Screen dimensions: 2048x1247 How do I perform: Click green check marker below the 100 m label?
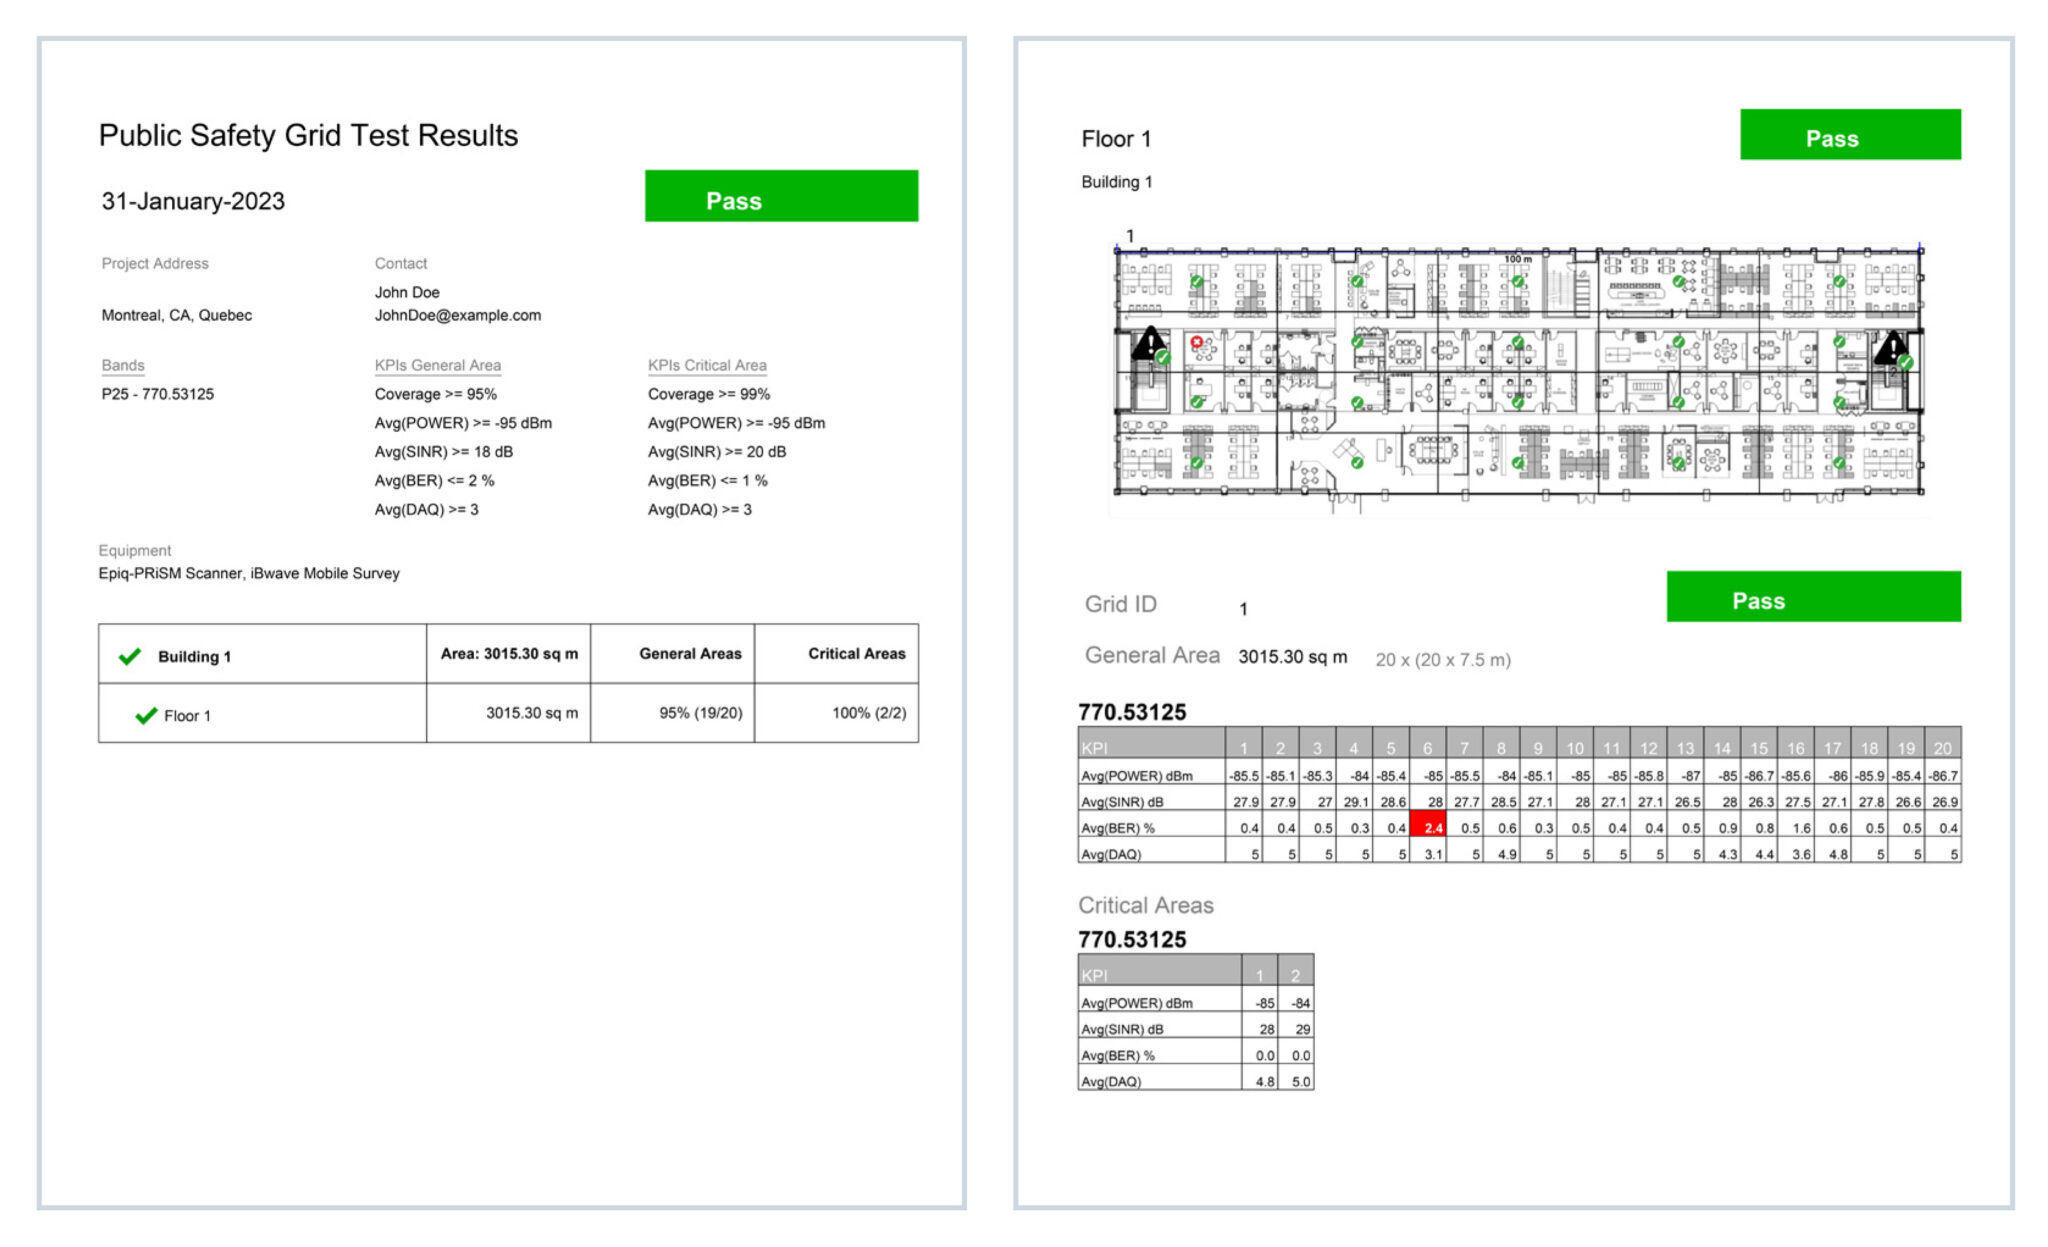click(1518, 281)
